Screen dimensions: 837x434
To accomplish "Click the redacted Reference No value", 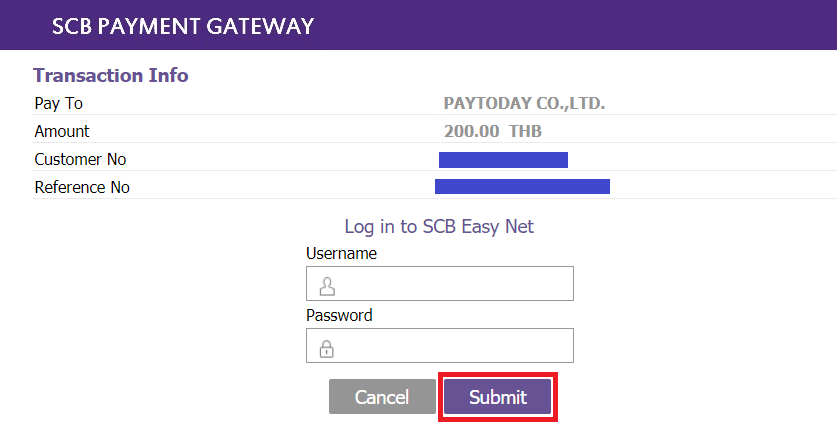I will (522, 186).
